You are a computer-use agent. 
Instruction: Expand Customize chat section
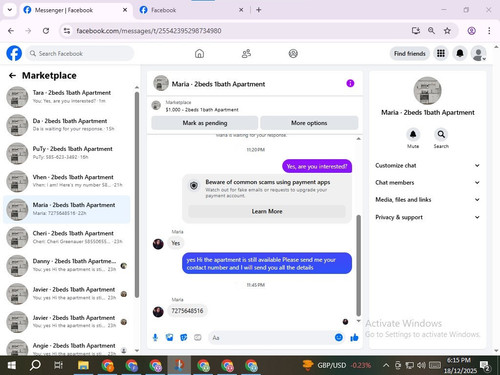[x=428, y=165]
